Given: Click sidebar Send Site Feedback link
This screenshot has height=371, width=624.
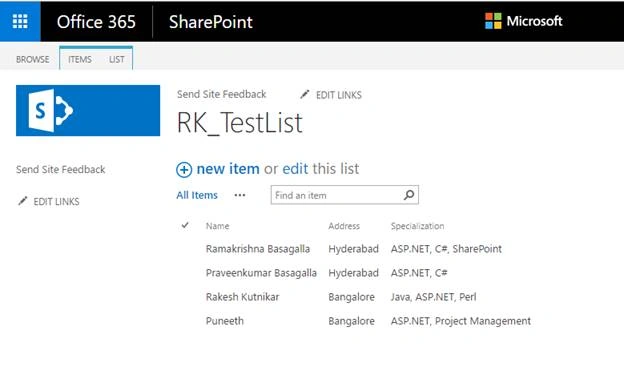Looking at the screenshot, I should pos(60,170).
